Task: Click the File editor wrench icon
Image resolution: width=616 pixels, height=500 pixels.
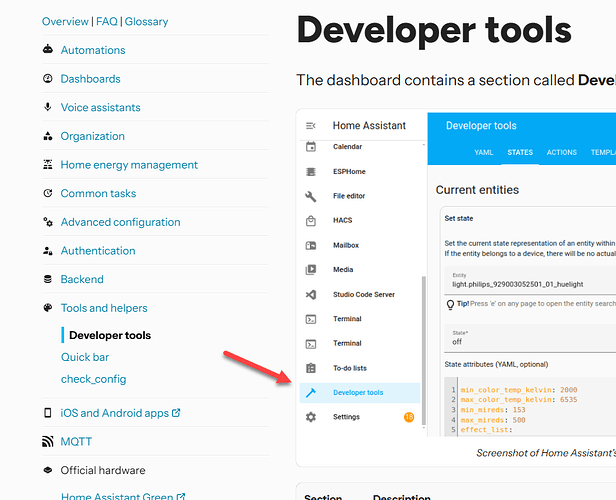Action: 311,196
